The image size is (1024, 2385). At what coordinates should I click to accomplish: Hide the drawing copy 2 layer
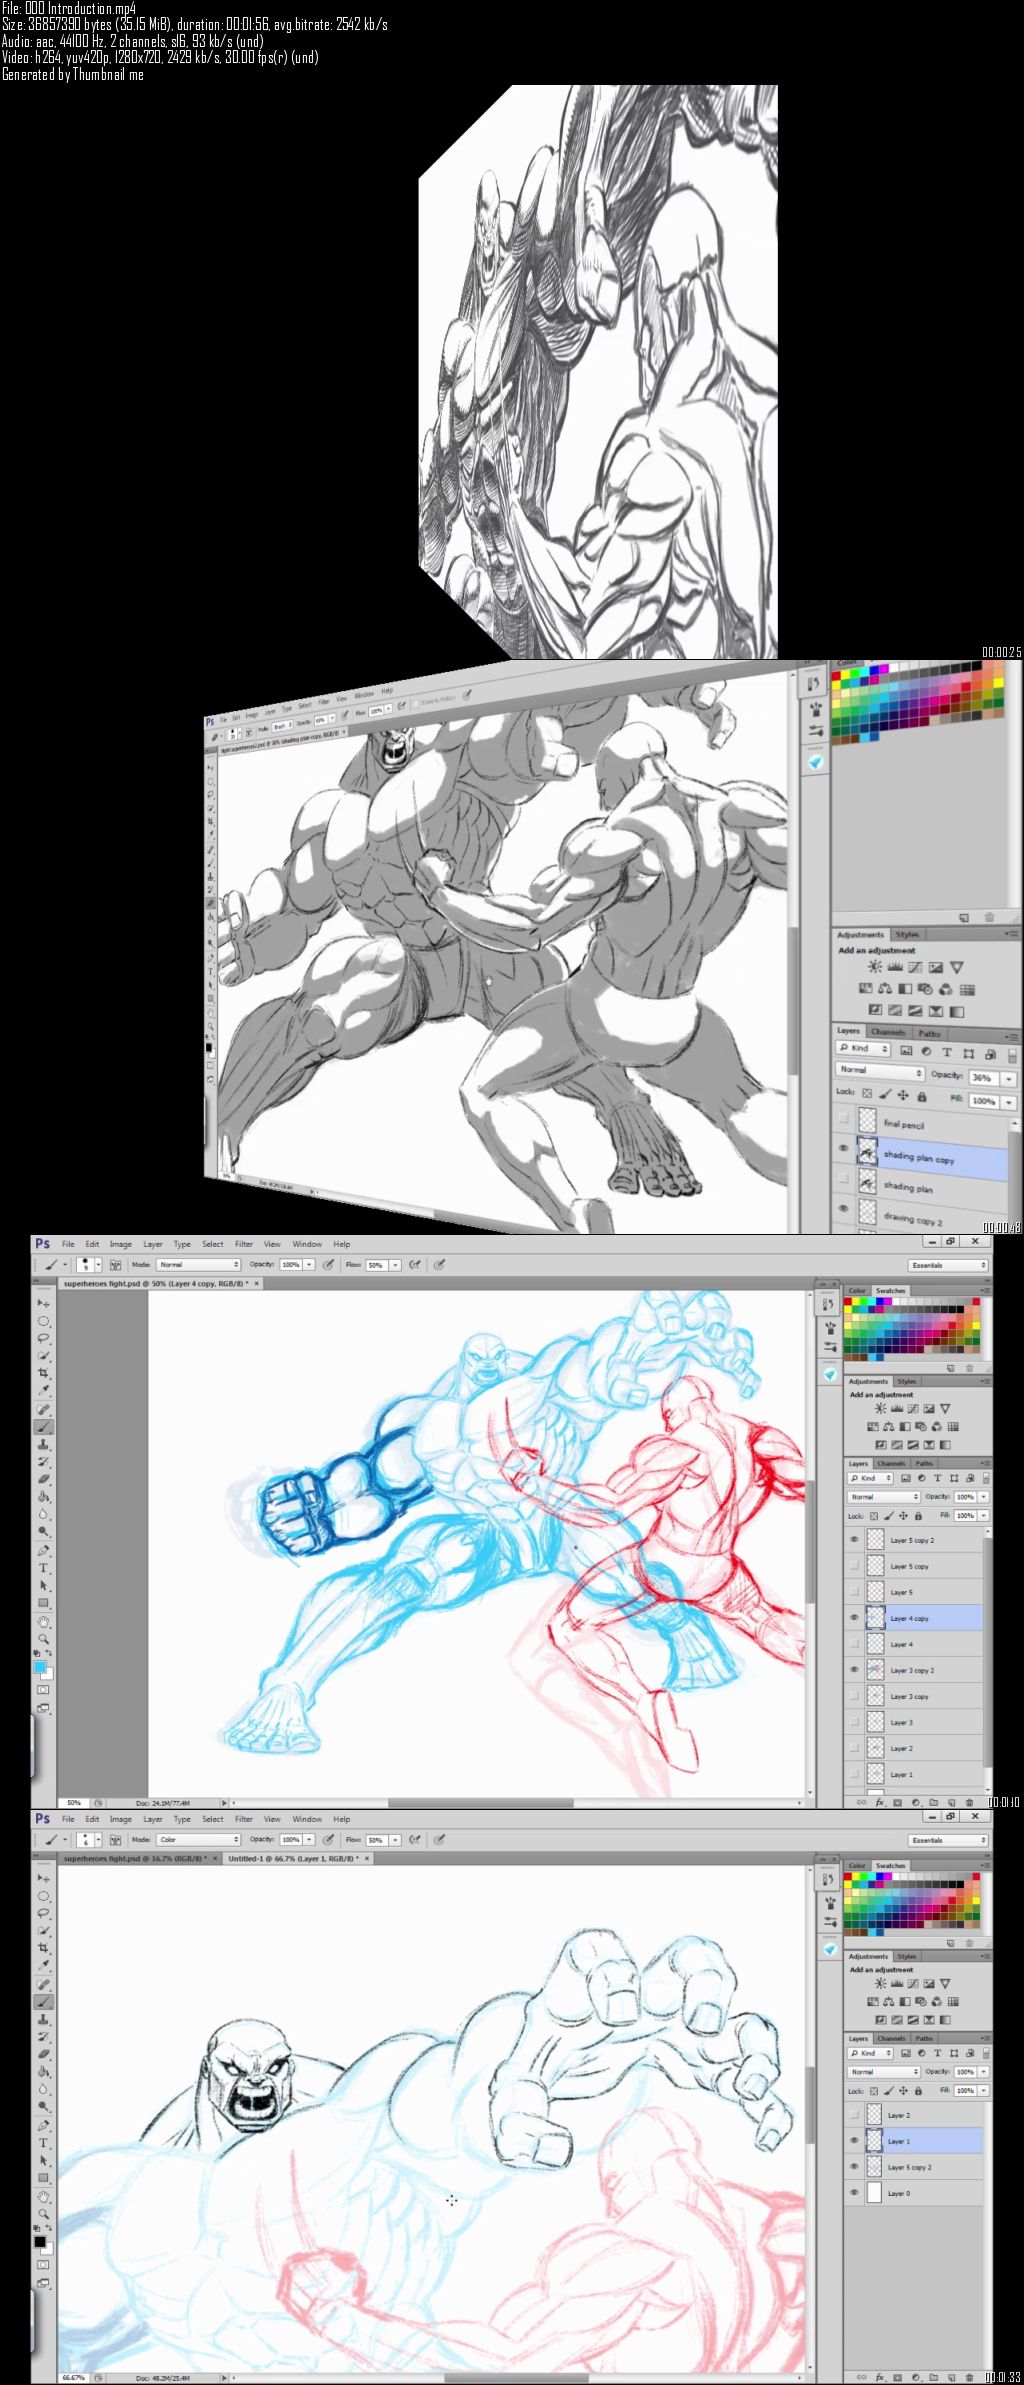tap(844, 1208)
